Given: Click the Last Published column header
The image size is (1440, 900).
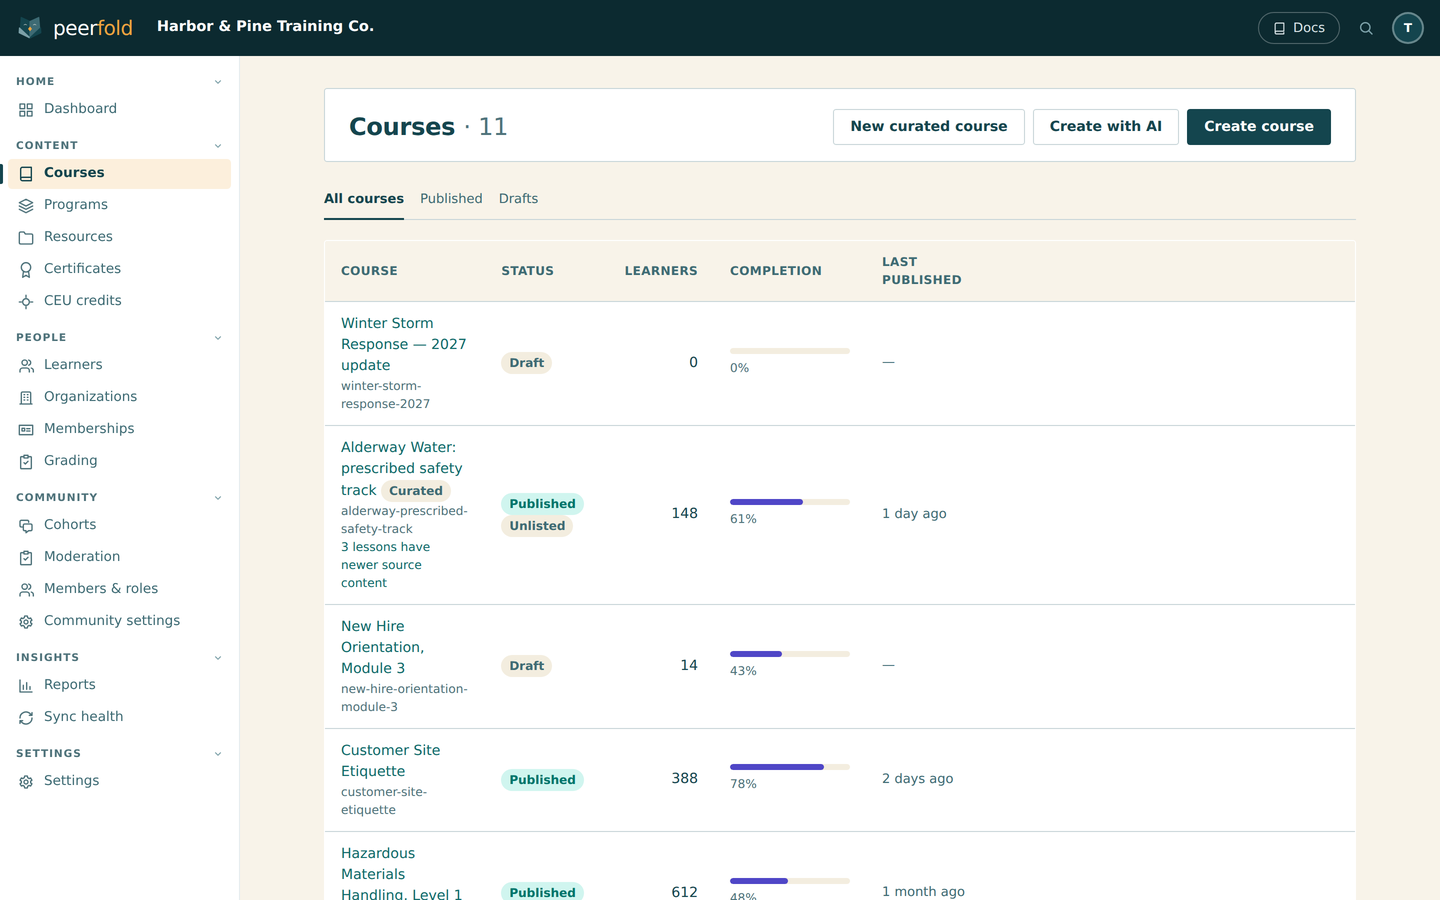Looking at the screenshot, I should point(922,271).
